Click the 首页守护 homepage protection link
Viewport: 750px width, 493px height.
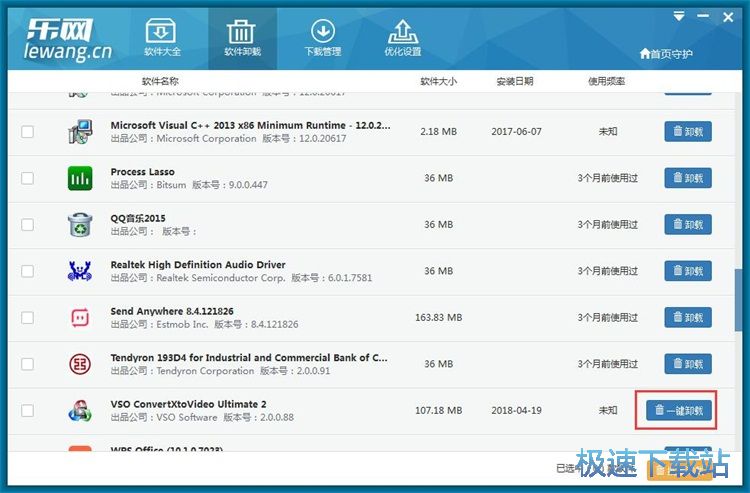[x=666, y=54]
